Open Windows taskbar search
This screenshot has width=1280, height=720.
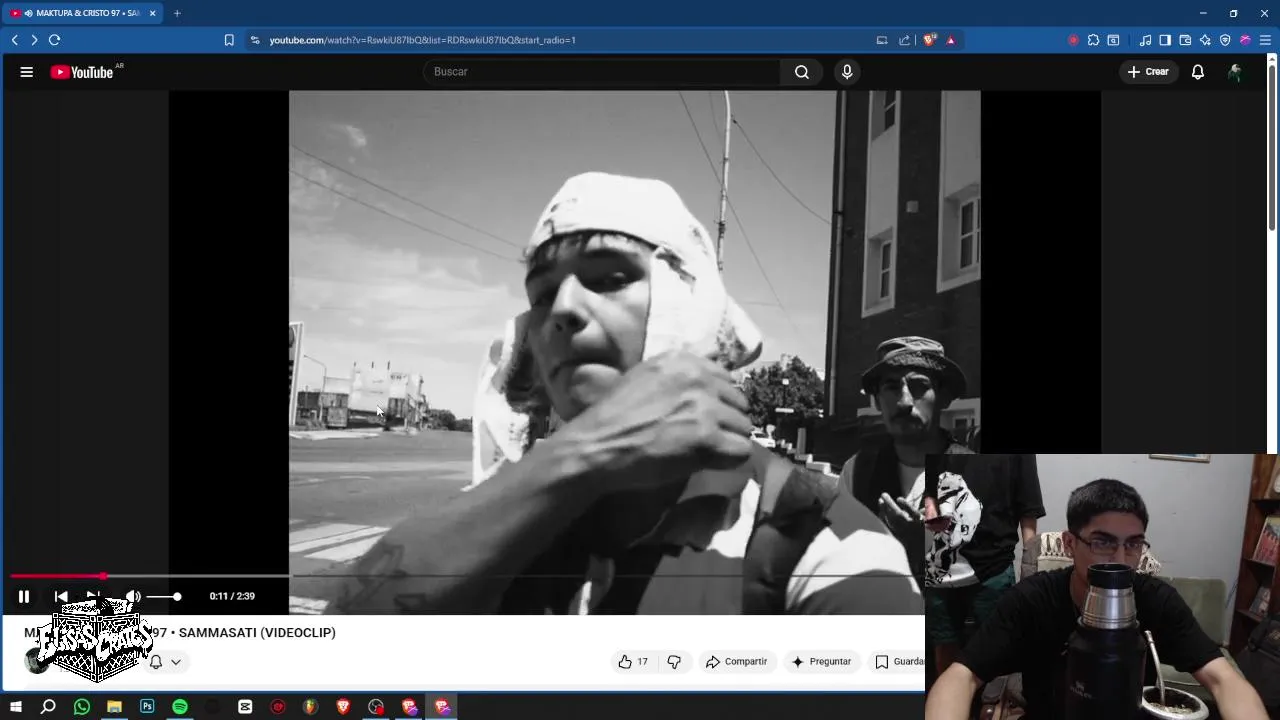click(x=48, y=707)
